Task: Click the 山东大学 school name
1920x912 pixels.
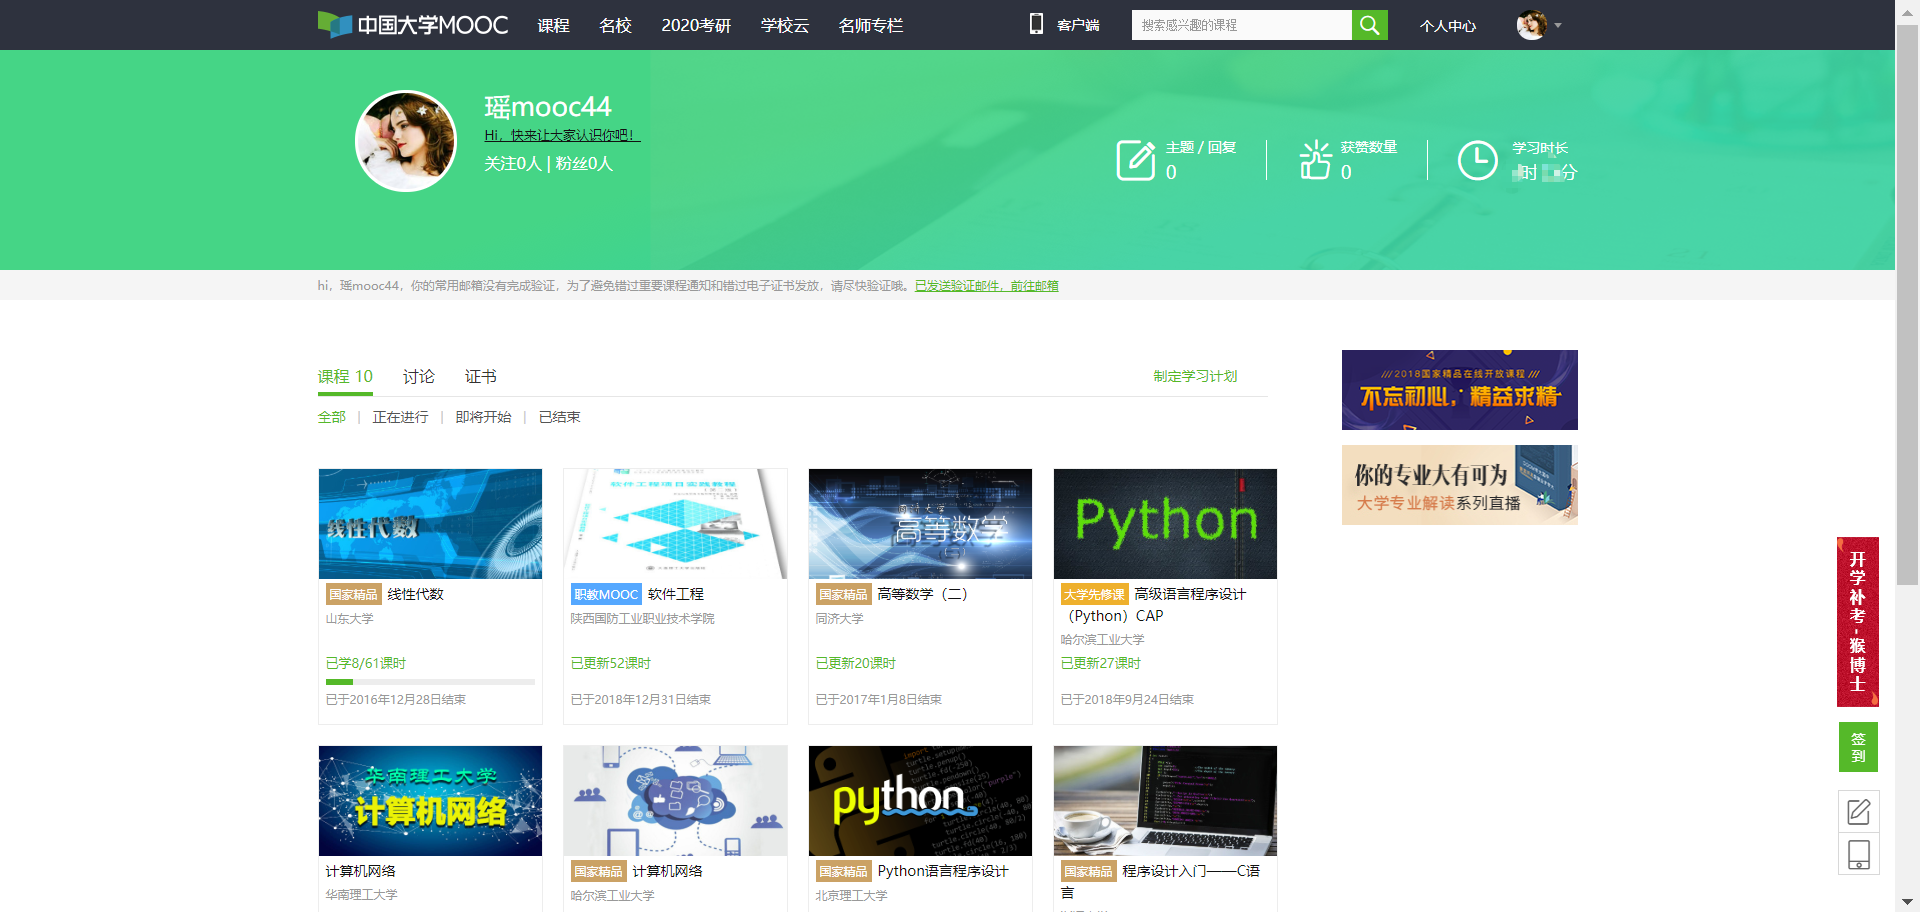Action: click(x=349, y=619)
